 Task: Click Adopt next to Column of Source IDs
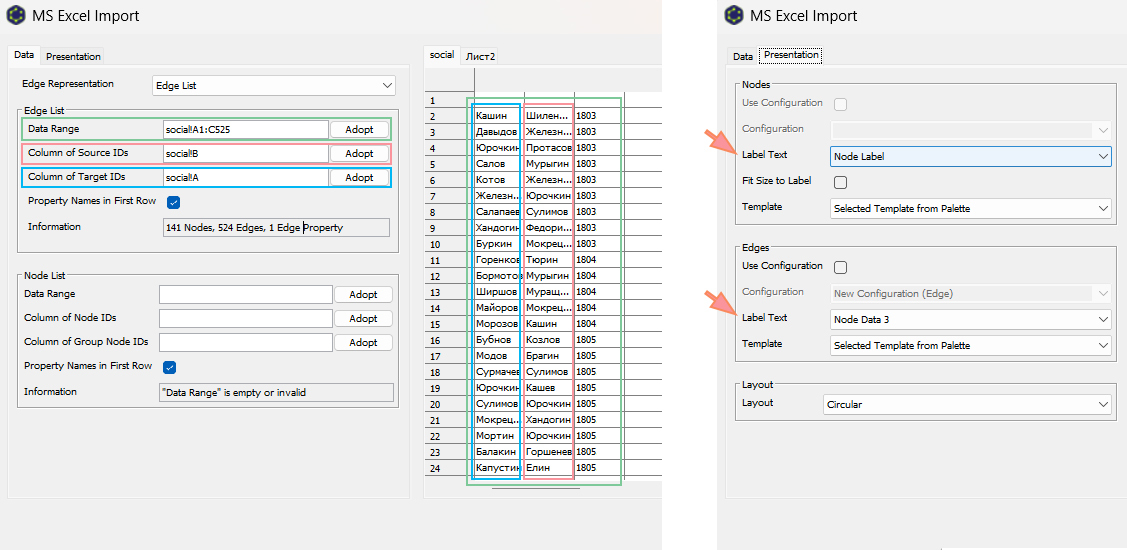point(359,154)
